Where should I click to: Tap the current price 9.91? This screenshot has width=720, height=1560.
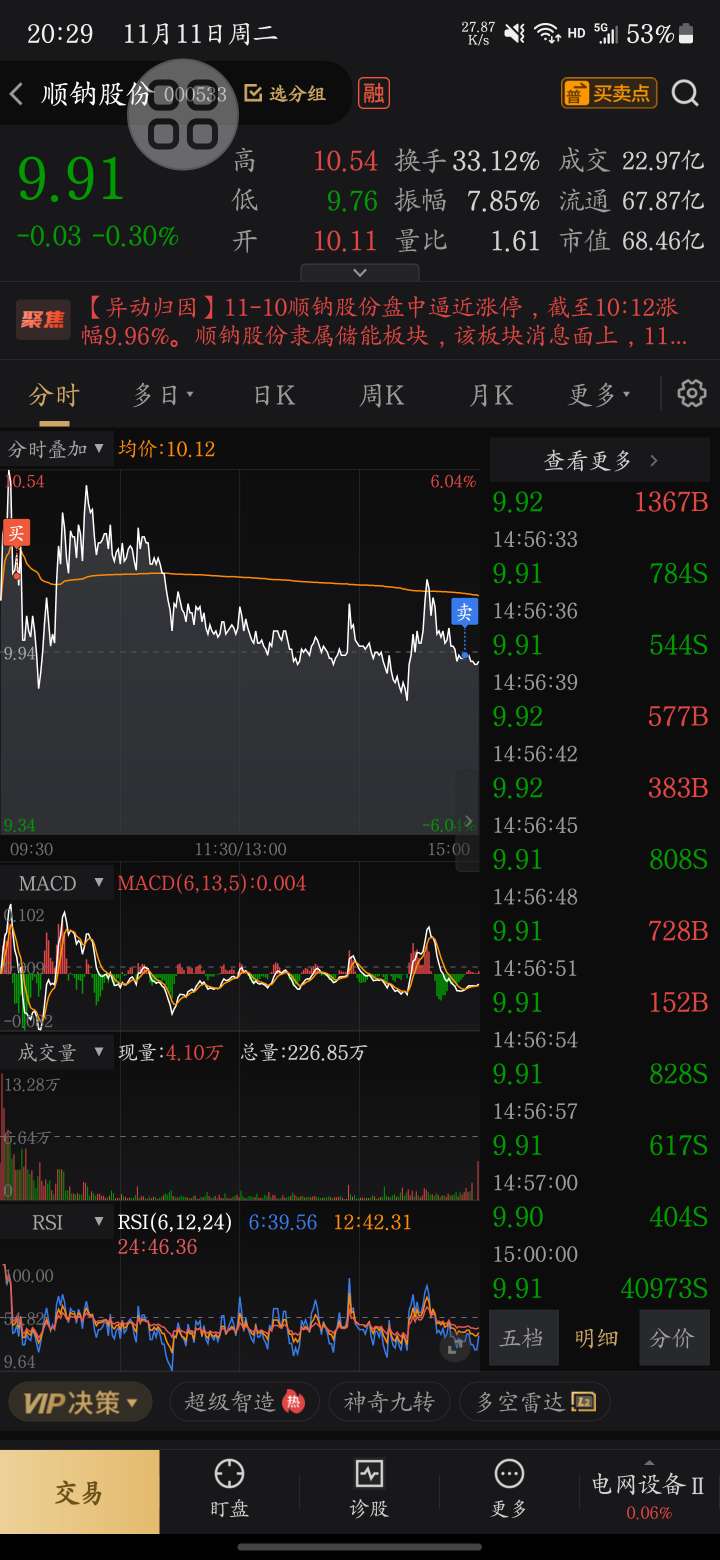click(x=71, y=179)
